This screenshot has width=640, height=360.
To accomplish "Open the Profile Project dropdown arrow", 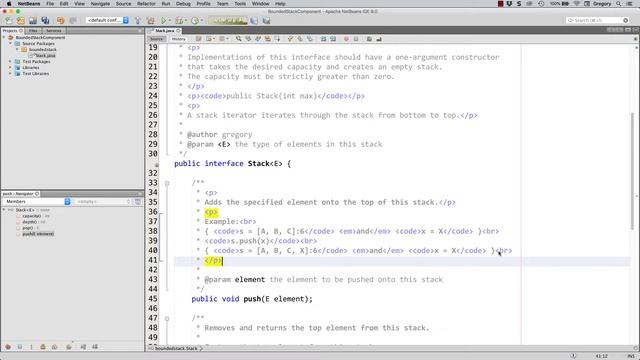I will [202, 20].
